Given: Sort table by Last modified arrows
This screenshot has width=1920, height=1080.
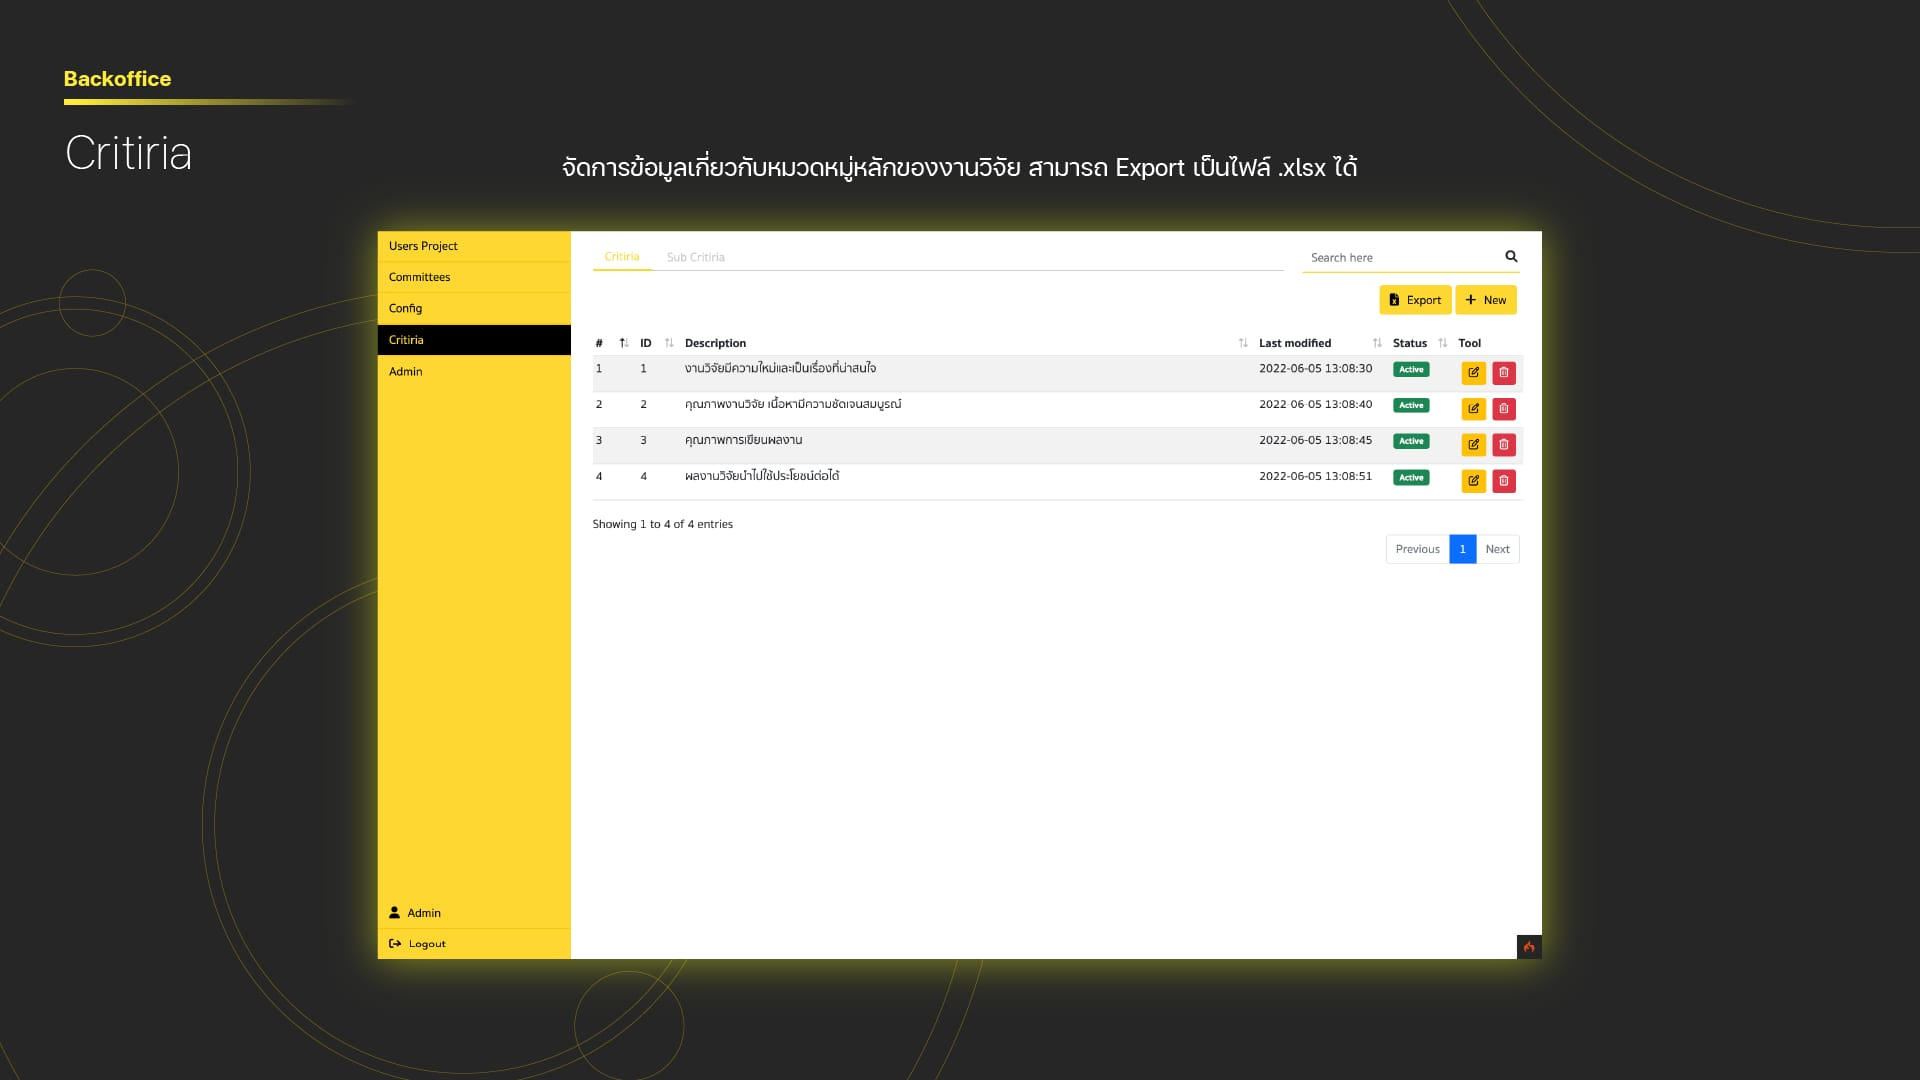Looking at the screenshot, I should [1377, 343].
